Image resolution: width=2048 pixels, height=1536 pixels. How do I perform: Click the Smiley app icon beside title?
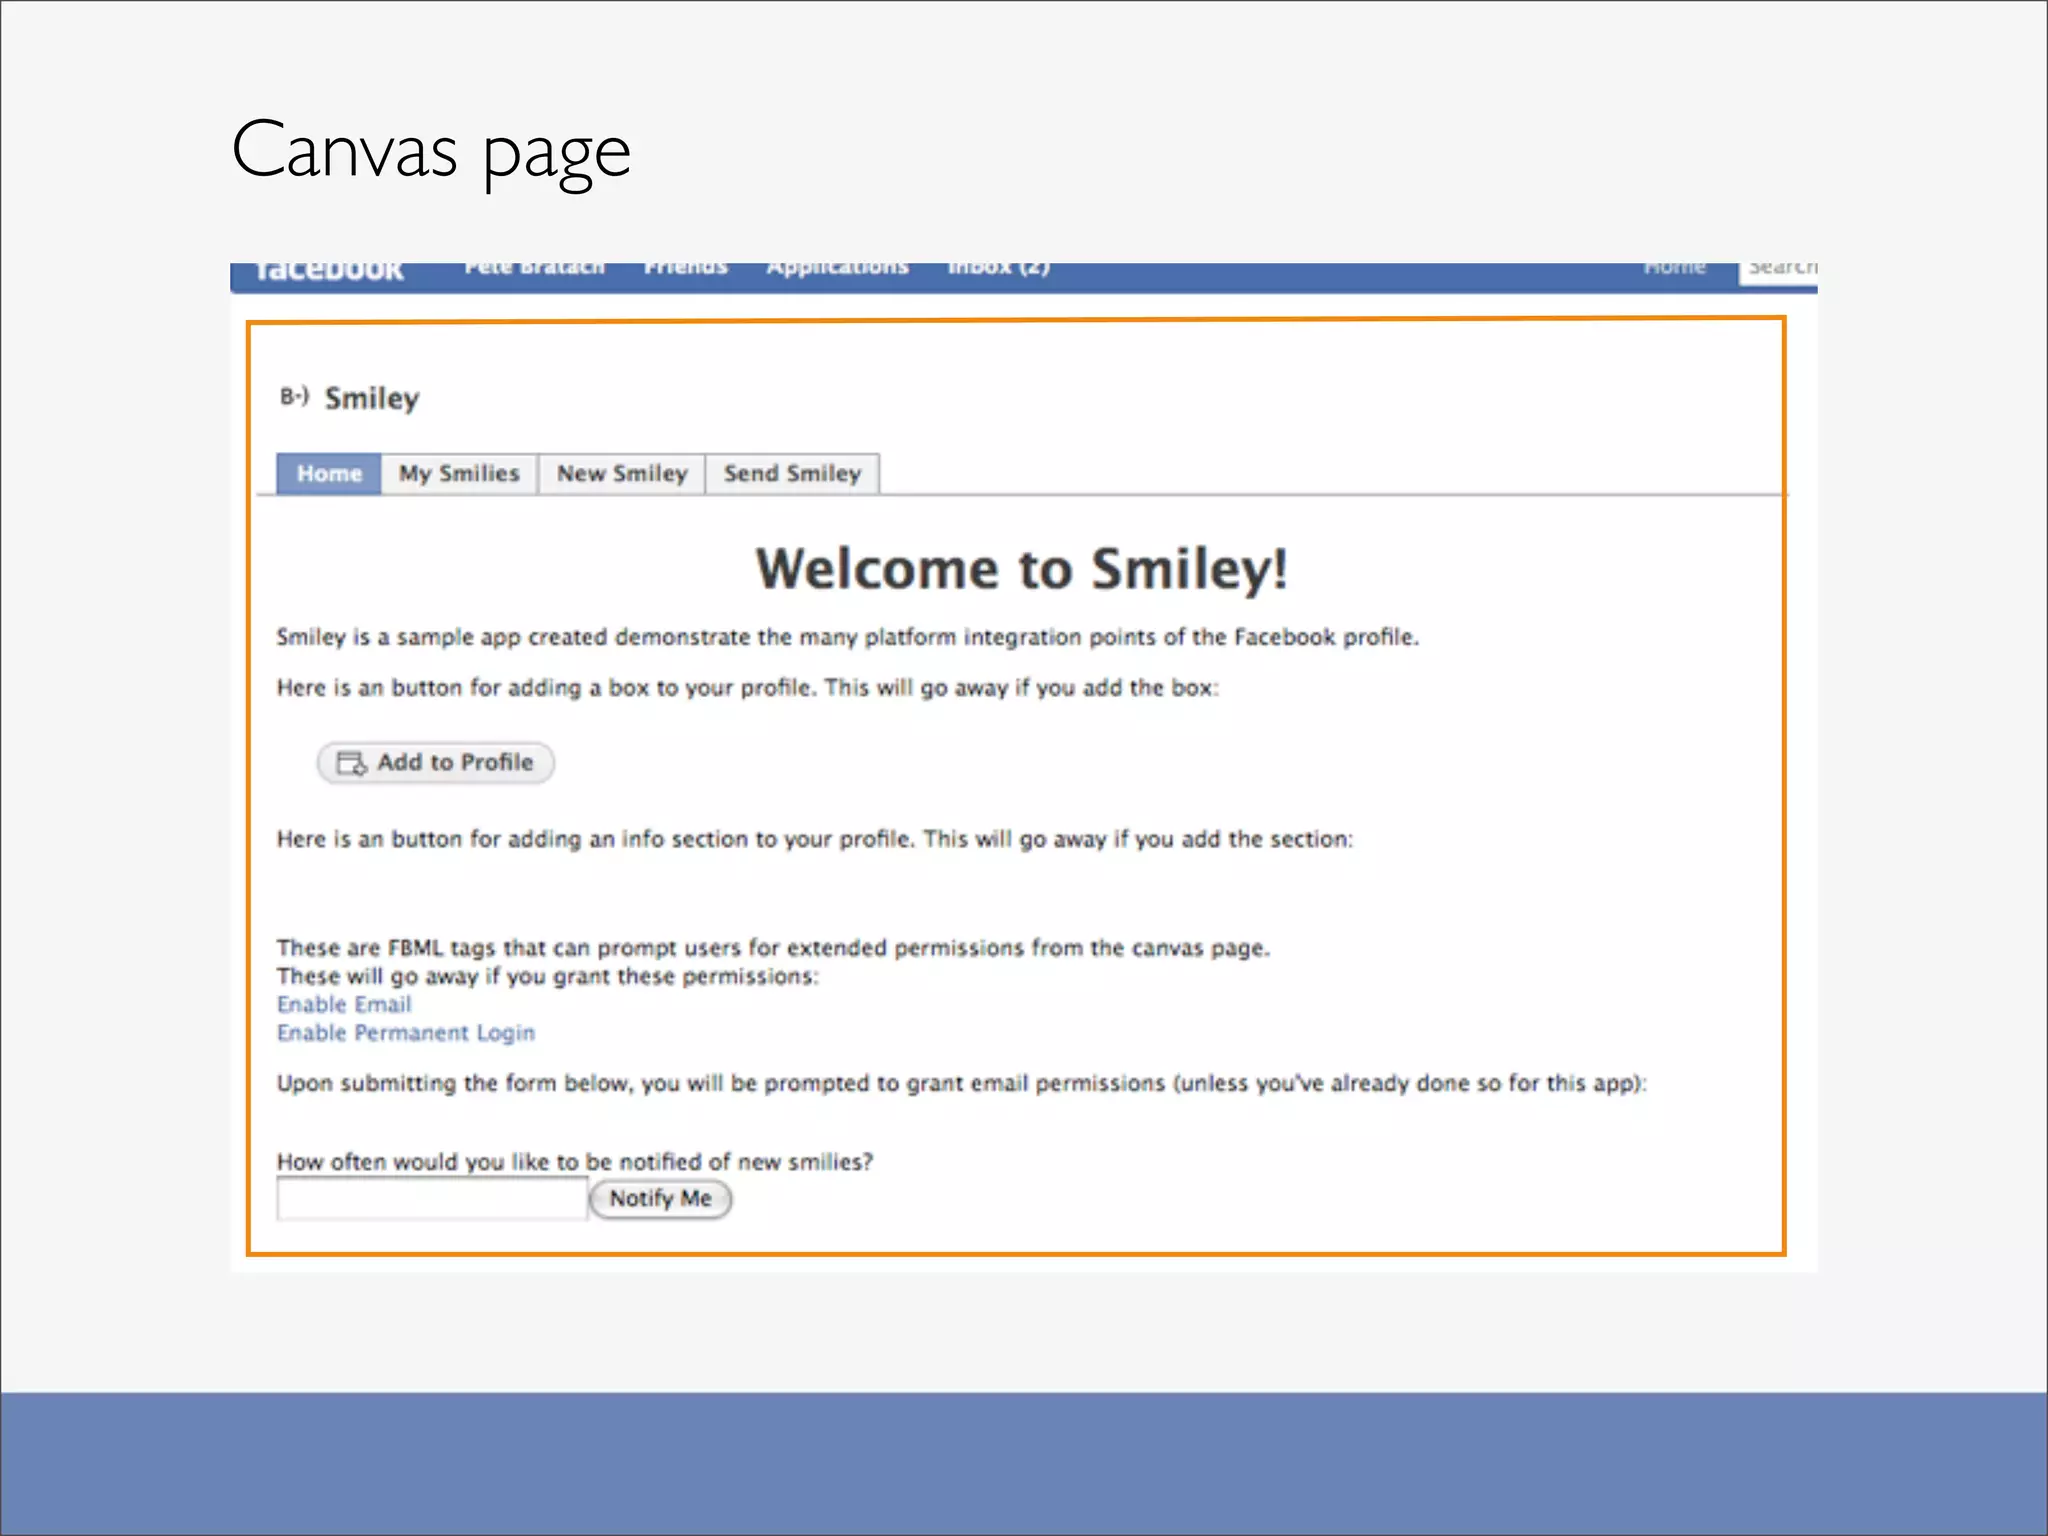pos(294,397)
